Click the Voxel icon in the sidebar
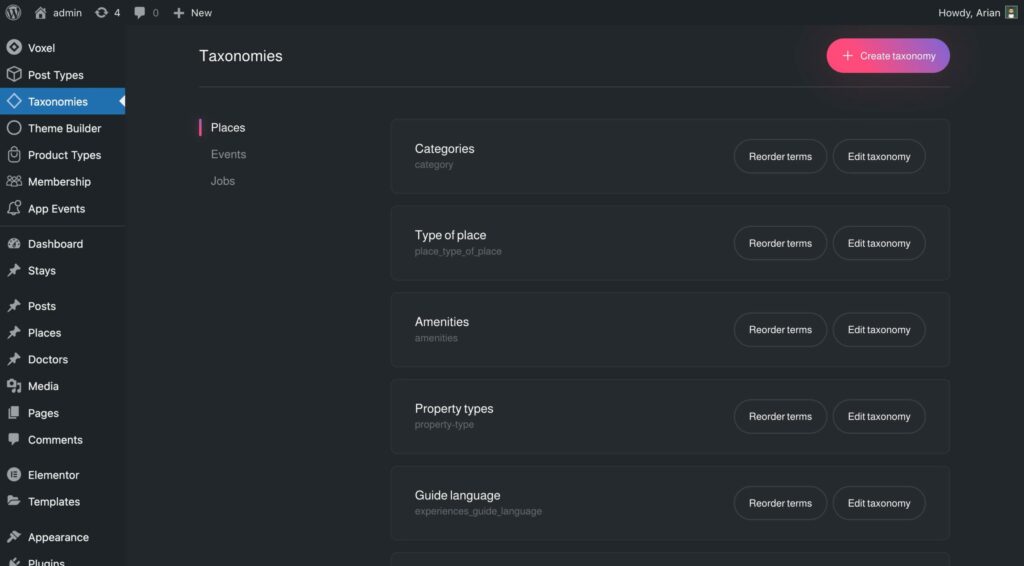Viewport: 1024px width, 566px height. pos(14,48)
